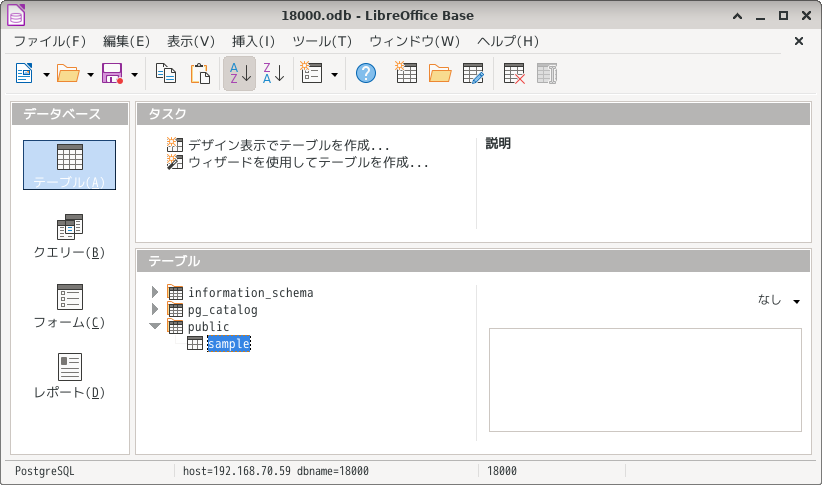Click the Edit table pencil icon

point(473,73)
